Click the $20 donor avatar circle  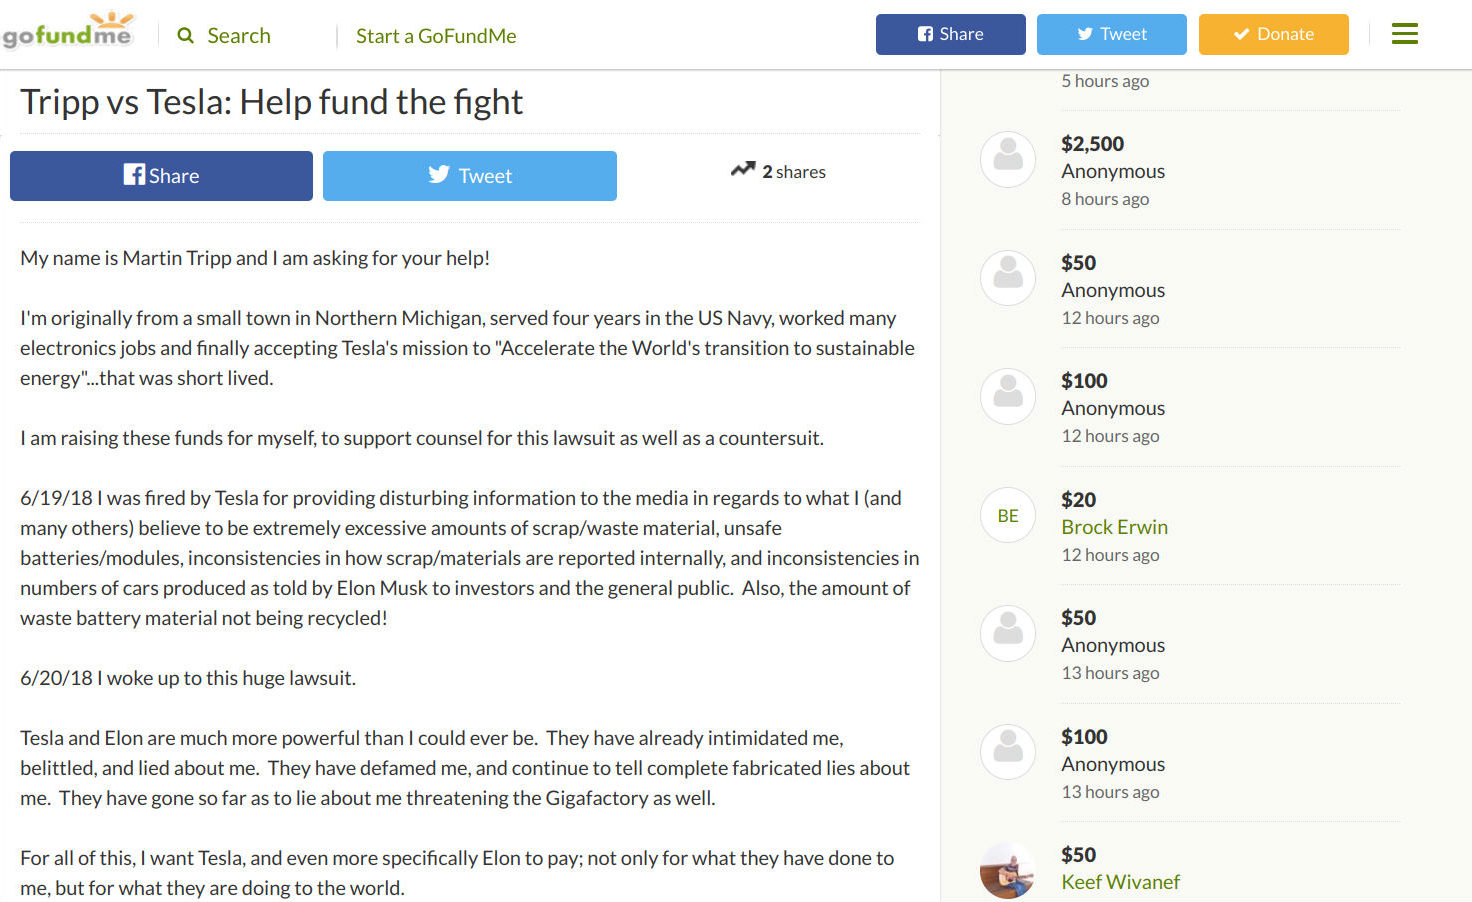click(x=1008, y=516)
